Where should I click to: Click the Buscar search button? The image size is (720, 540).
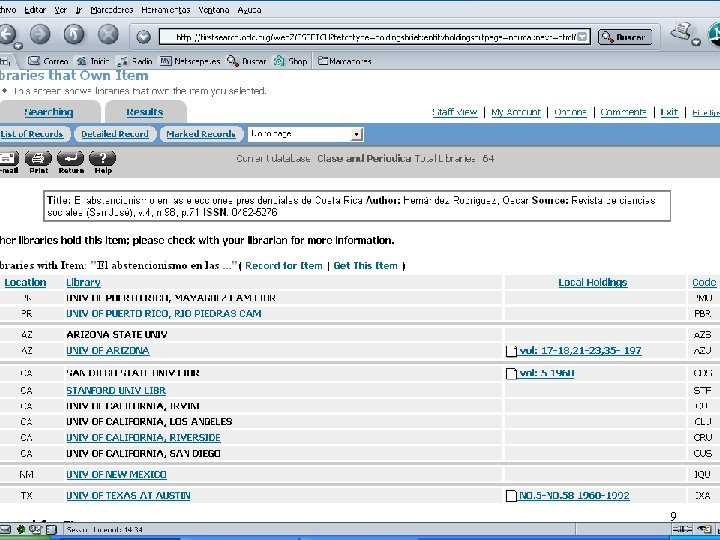pyautogui.click(x=625, y=37)
